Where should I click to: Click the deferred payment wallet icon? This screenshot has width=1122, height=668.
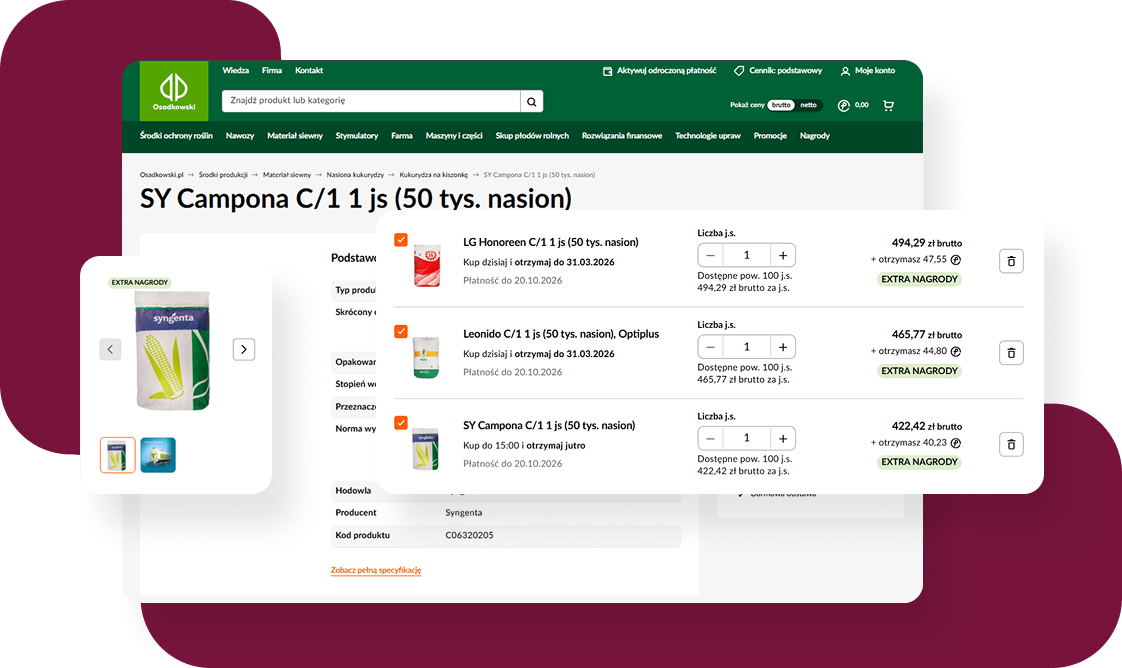click(608, 72)
